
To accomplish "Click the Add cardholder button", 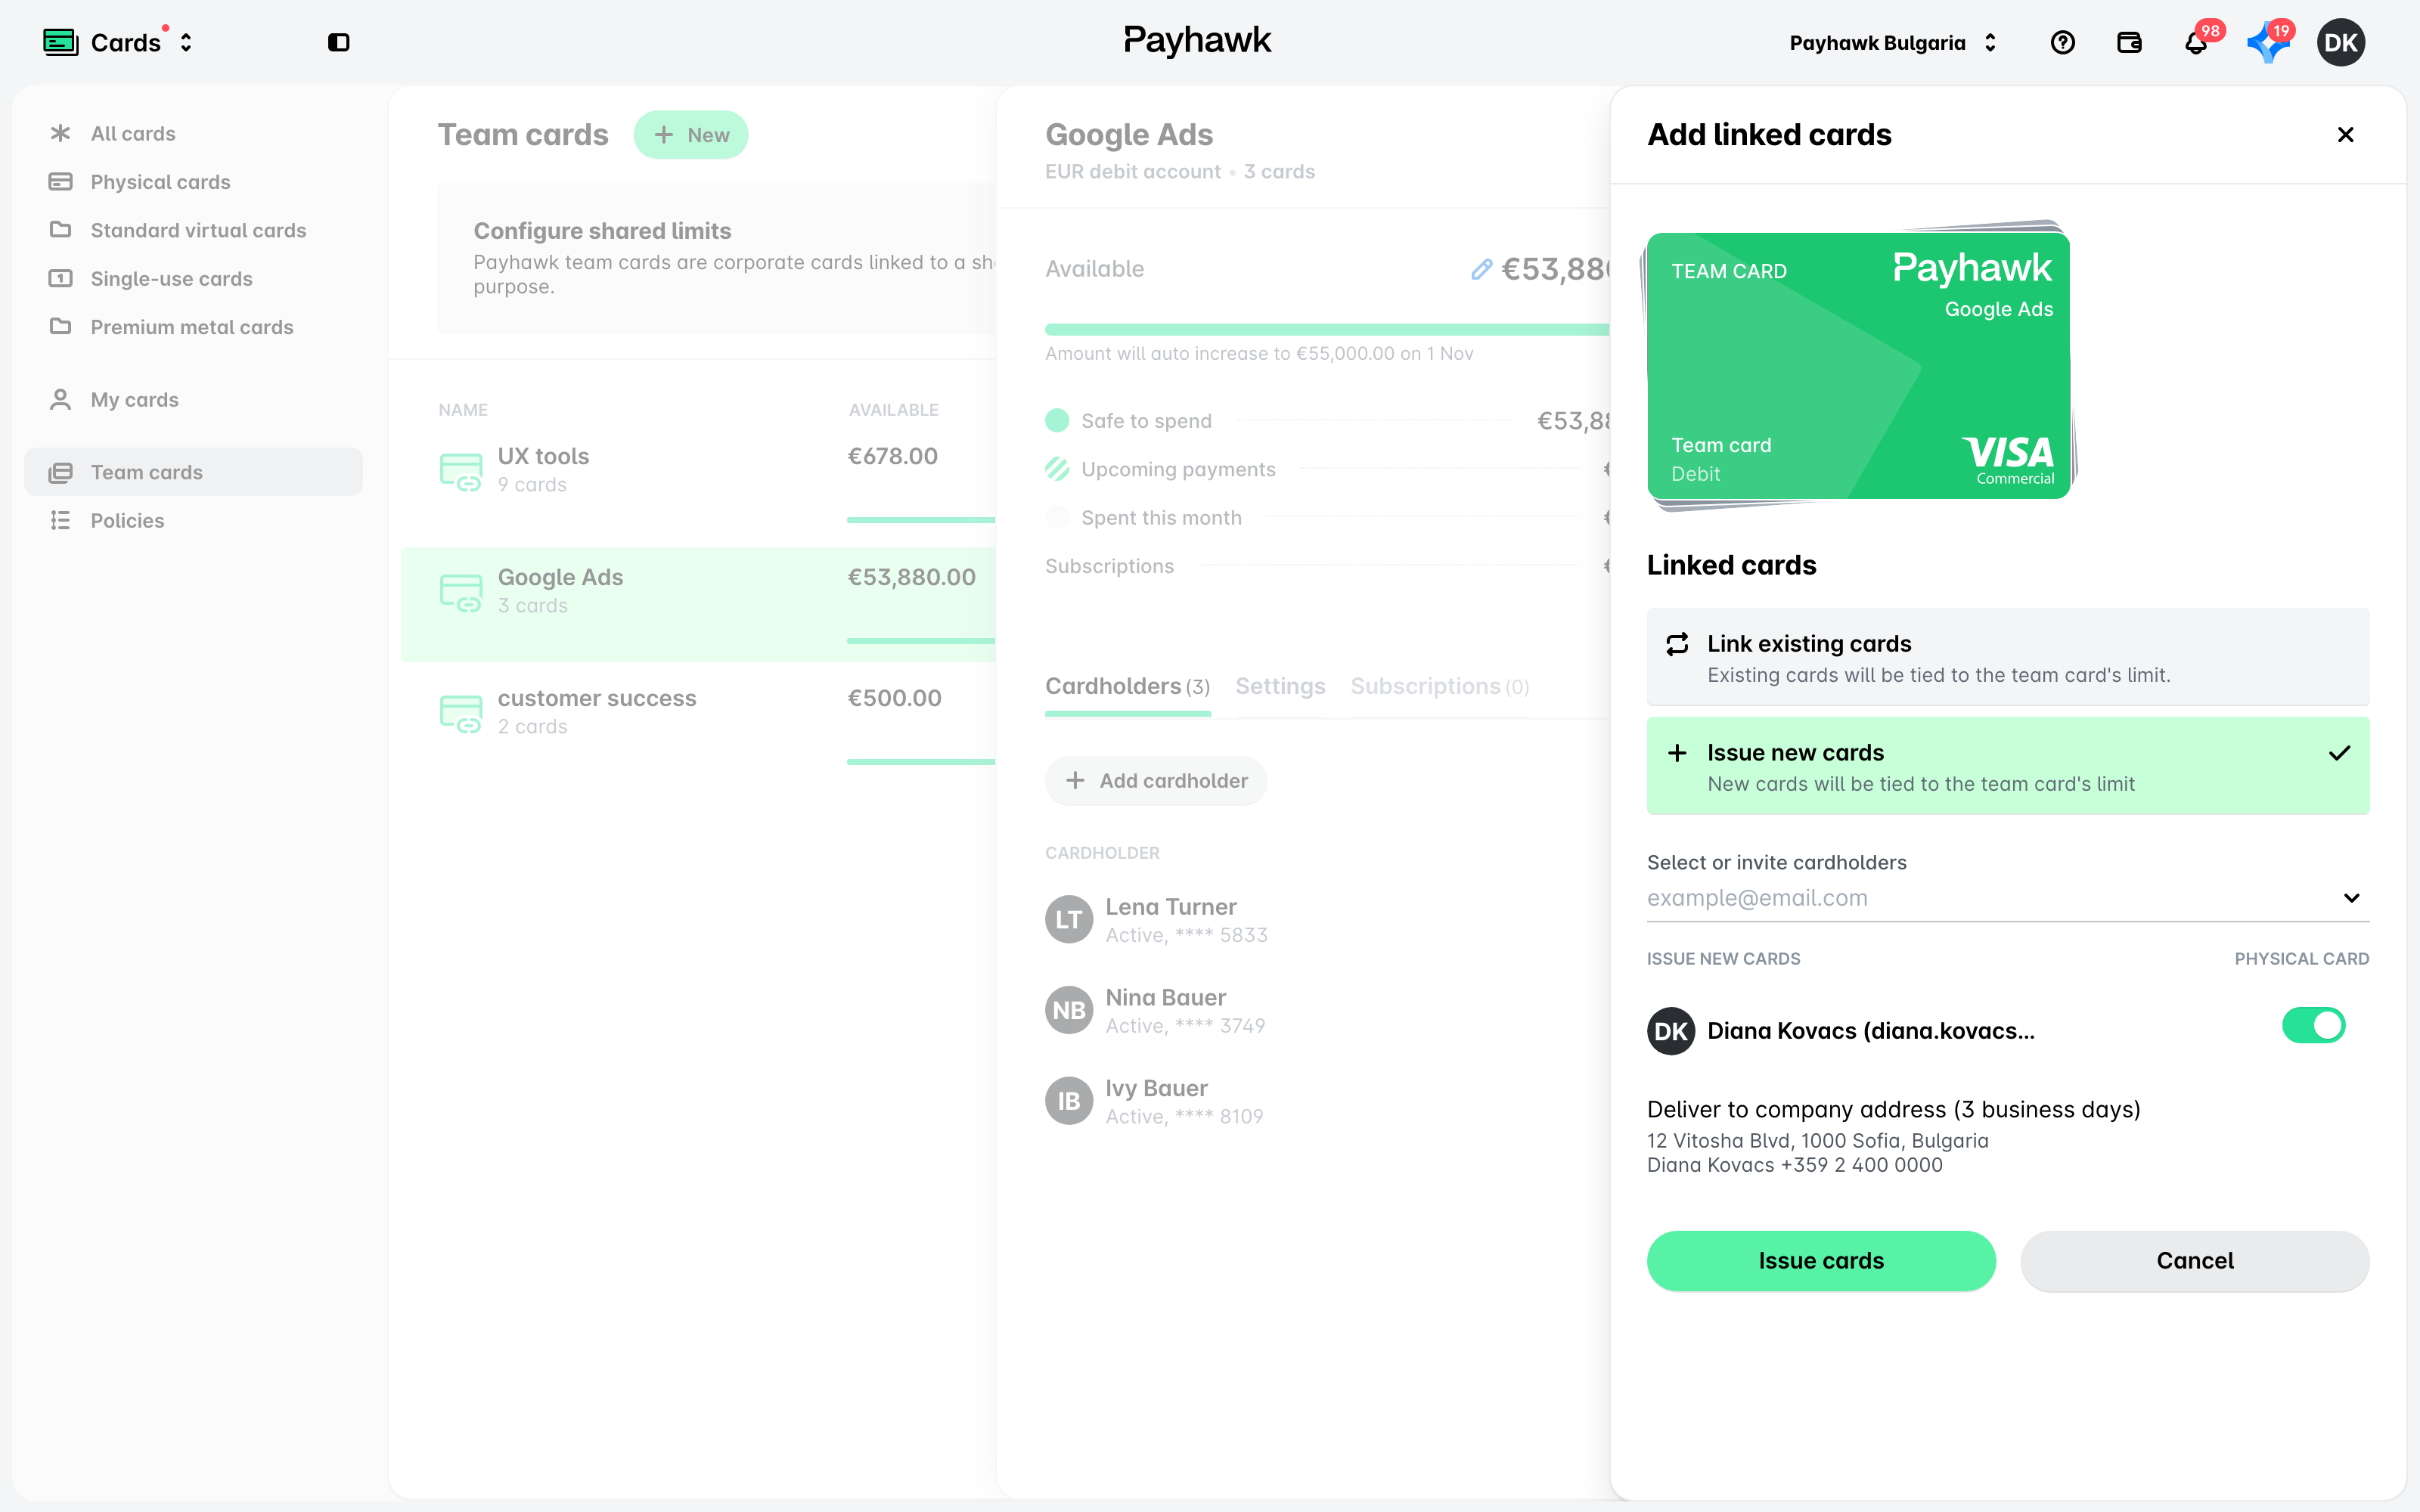I will coord(1156,781).
